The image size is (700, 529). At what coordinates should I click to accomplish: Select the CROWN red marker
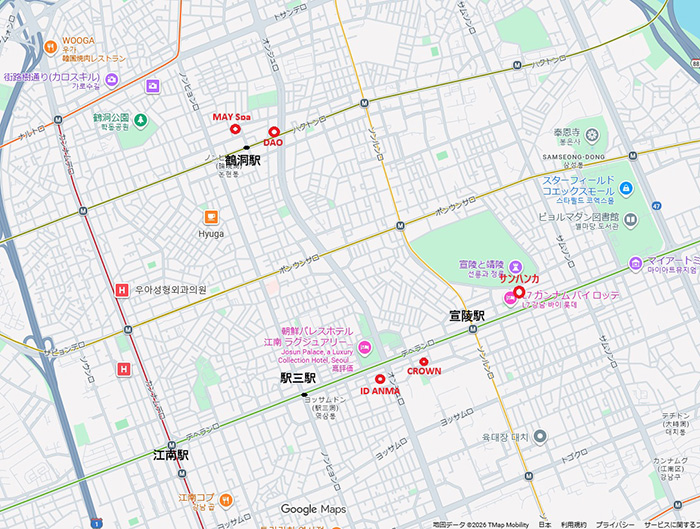click(424, 360)
